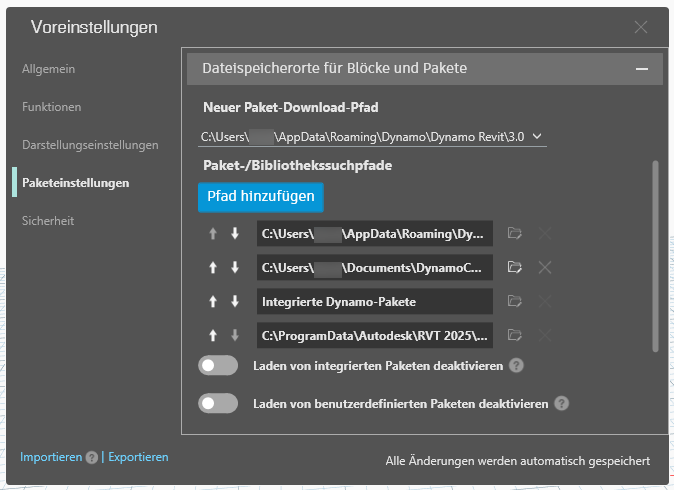This screenshot has height=490, width=674.
Task: Open the Darstellungseinstellungen tab
Action: point(90,145)
